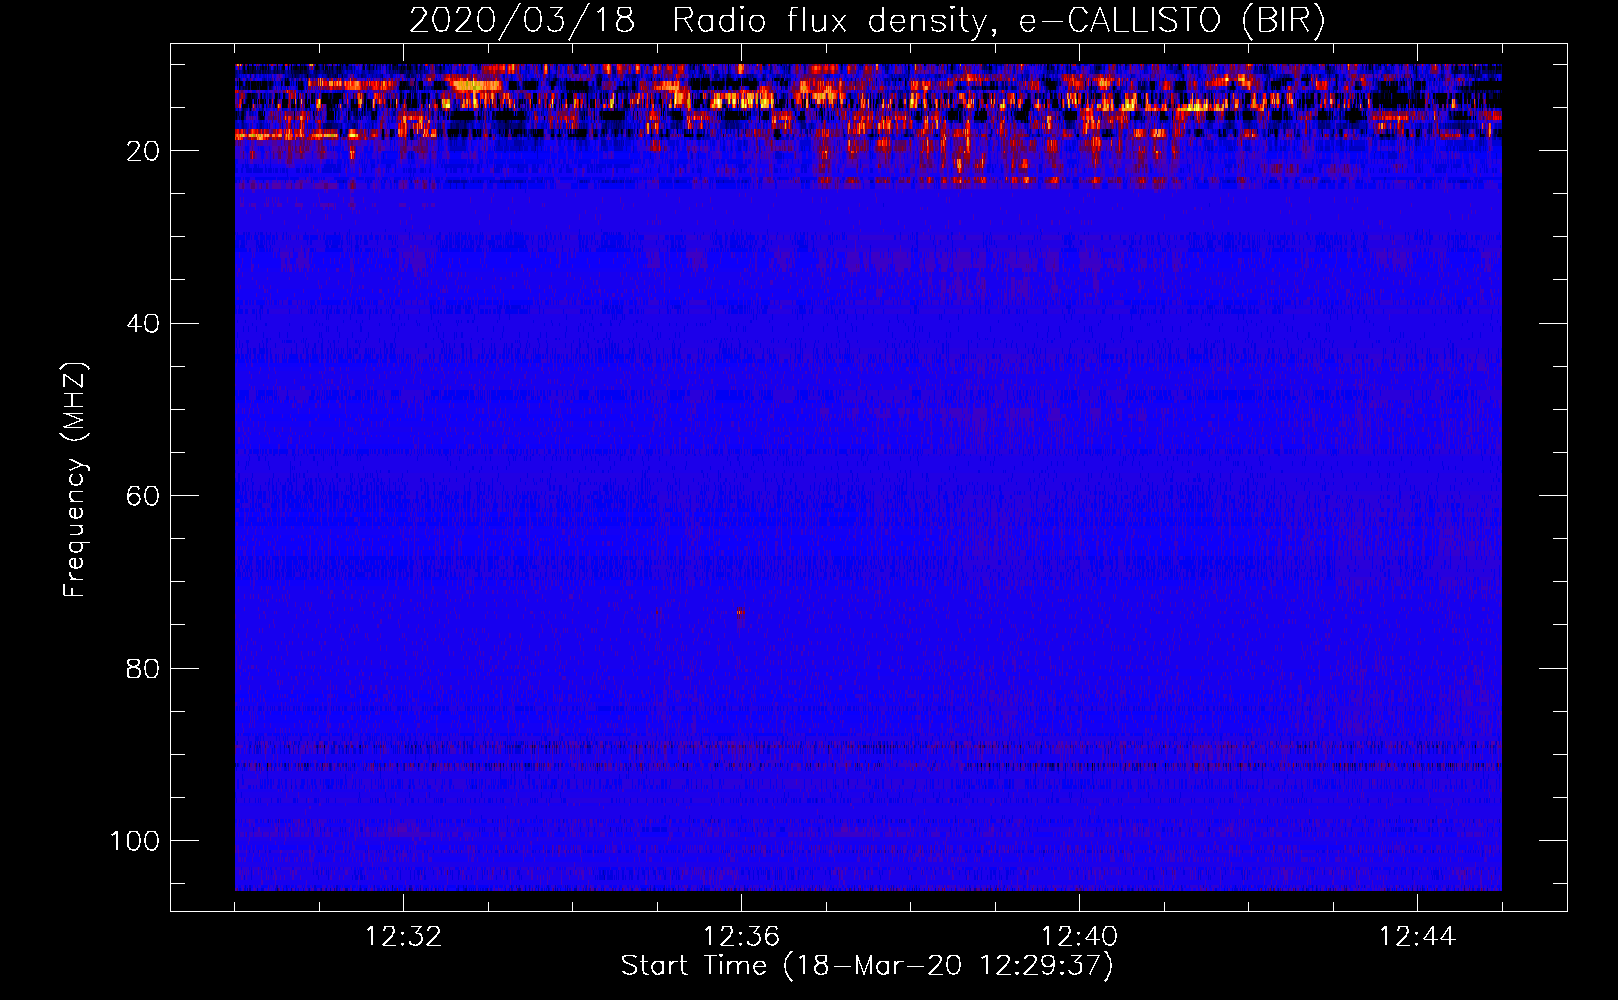Click the 100 MHz frequency tick label
Image resolution: width=1618 pixels, height=1000 pixels.
tap(135, 841)
